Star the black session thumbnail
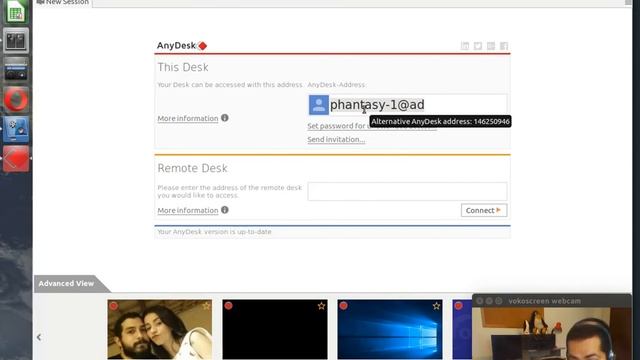640x360 pixels. 321,306
